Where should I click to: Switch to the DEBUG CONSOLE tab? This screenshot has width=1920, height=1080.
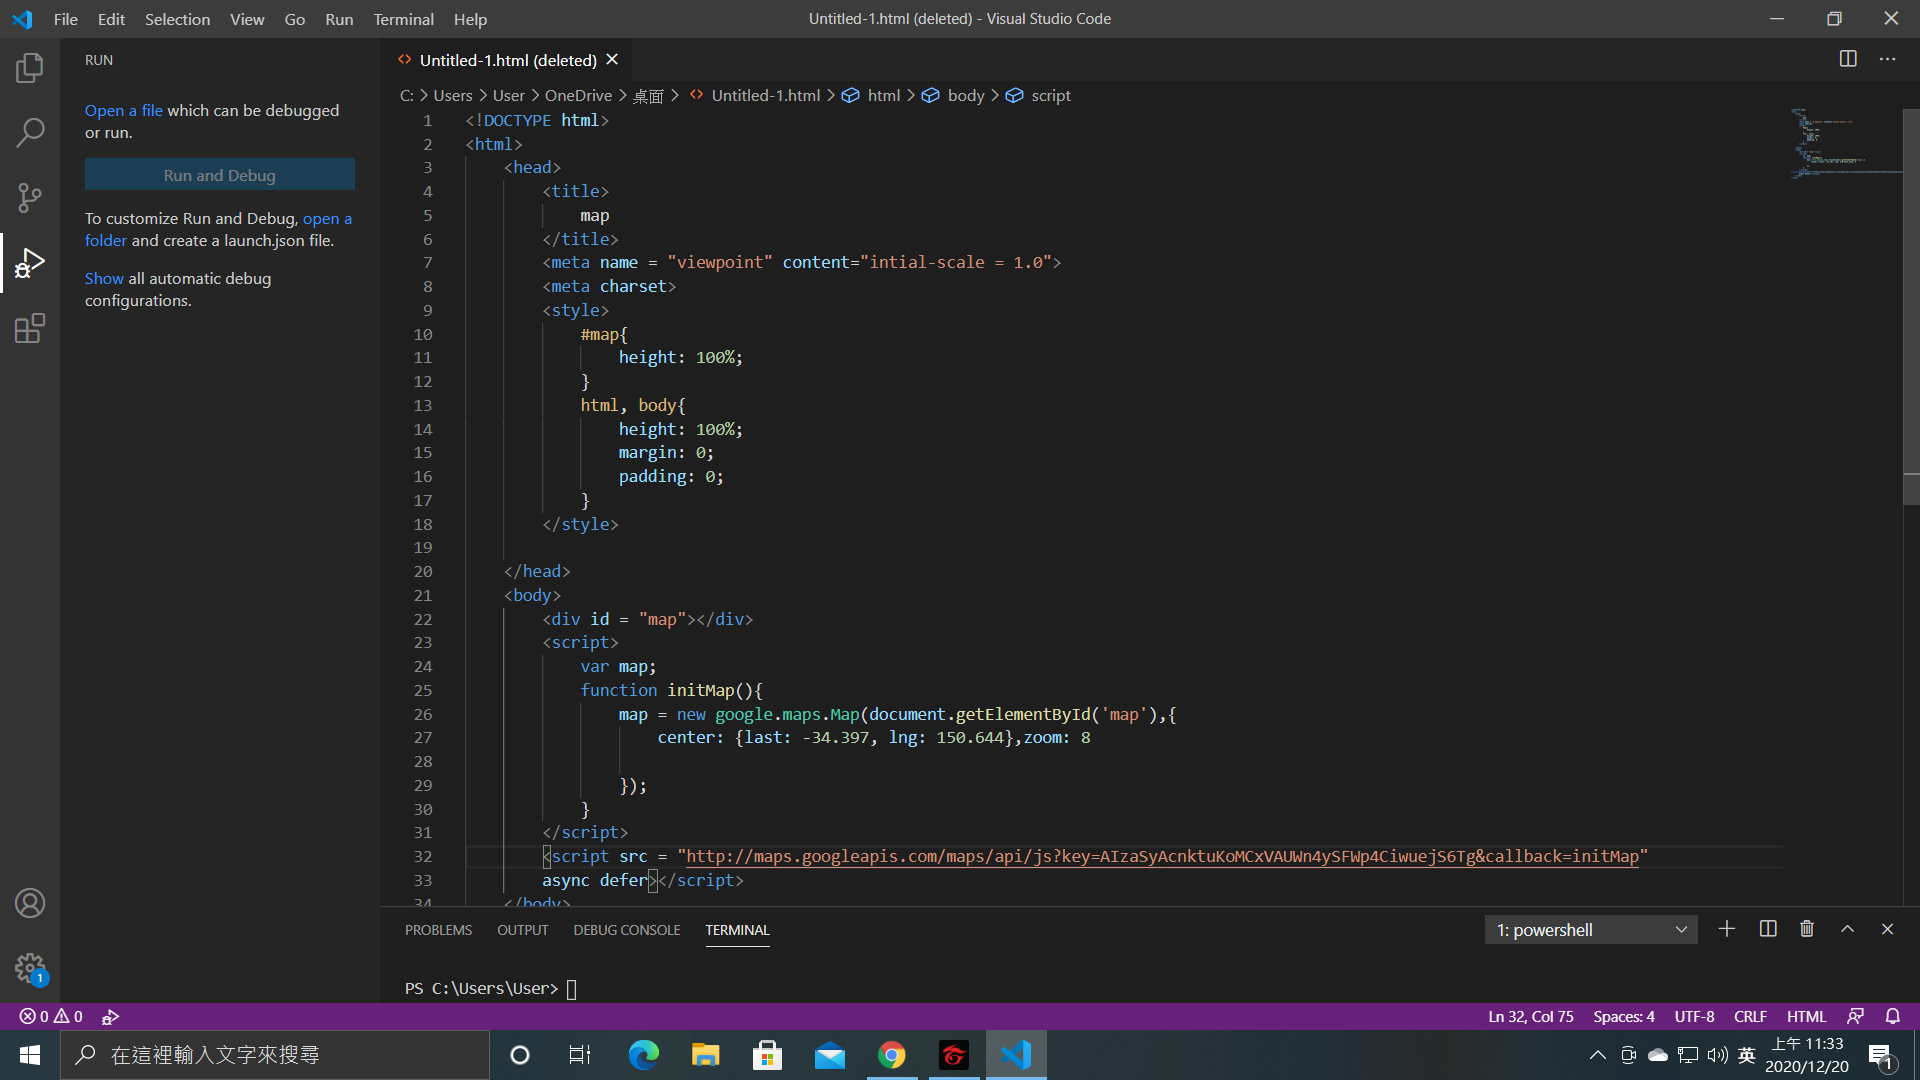[627, 930]
